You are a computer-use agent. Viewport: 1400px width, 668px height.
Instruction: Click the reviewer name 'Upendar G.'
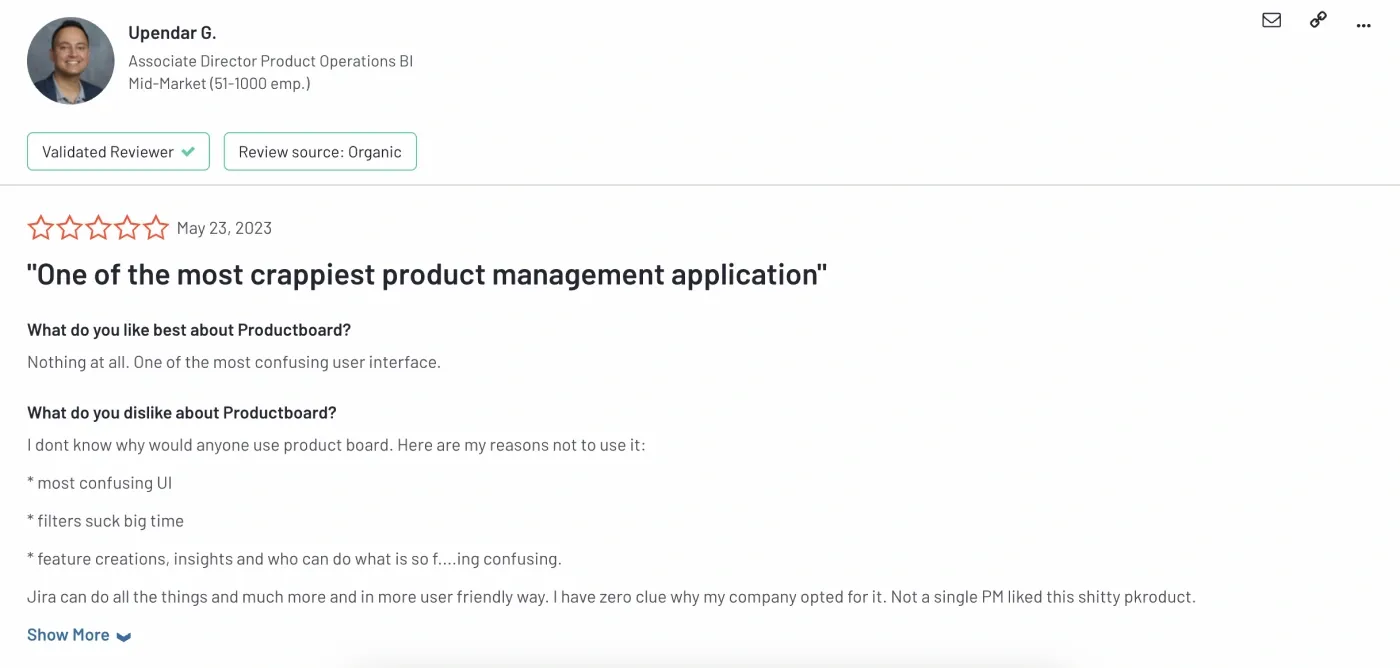(x=172, y=32)
